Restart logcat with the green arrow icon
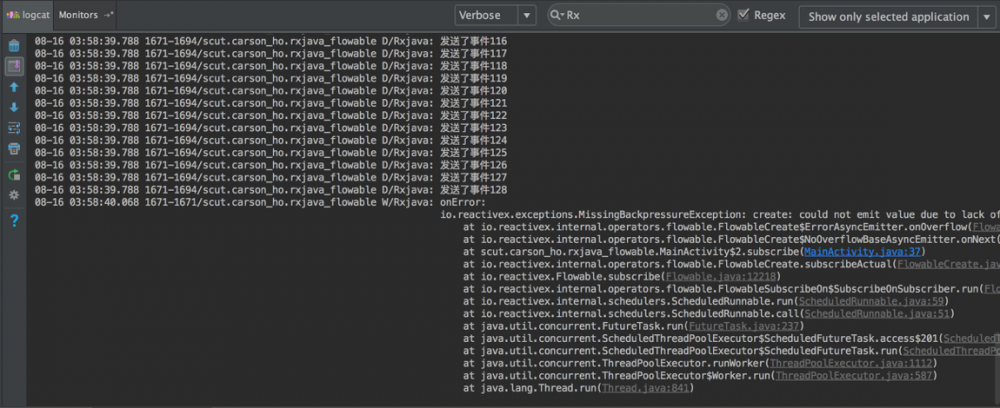The height and width of the screenshot is (408, 1000). click(13, 174)
